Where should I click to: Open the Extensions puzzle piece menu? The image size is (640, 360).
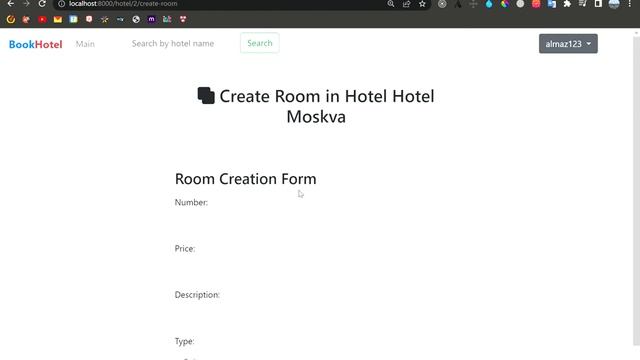(567, 4)
